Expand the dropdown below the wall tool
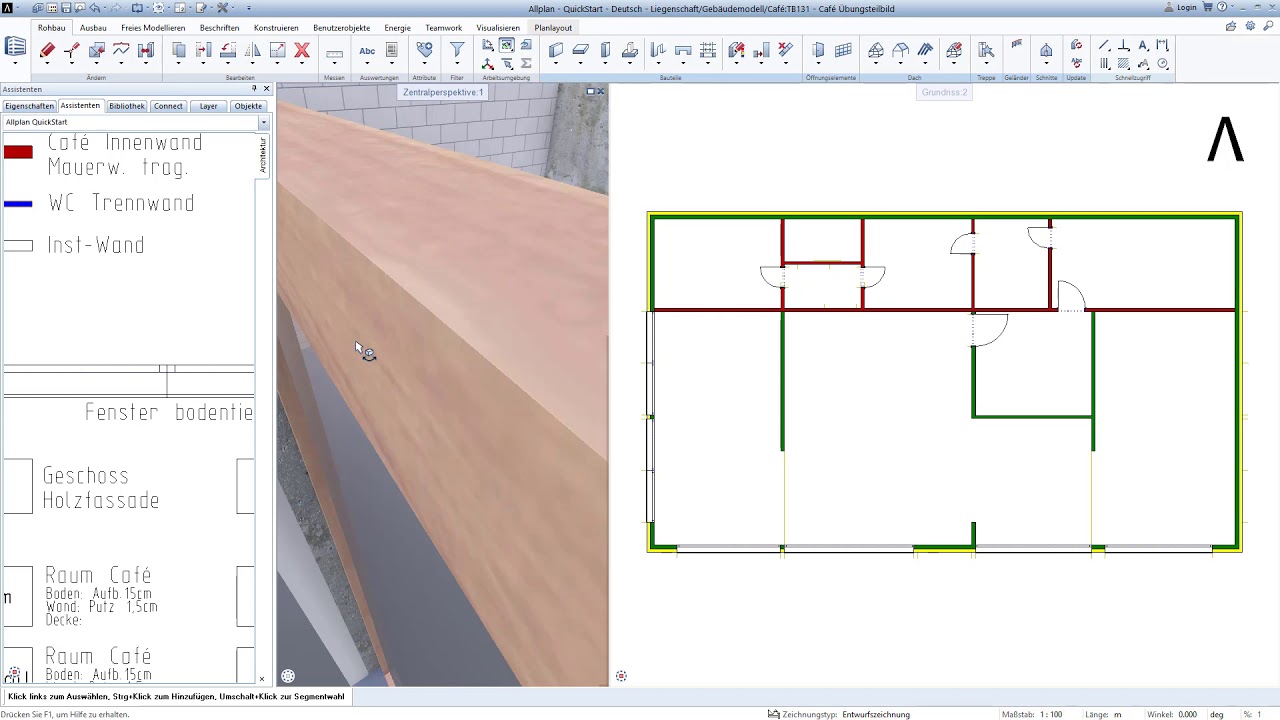This screenshot has width=1280, height=720. 556,65
